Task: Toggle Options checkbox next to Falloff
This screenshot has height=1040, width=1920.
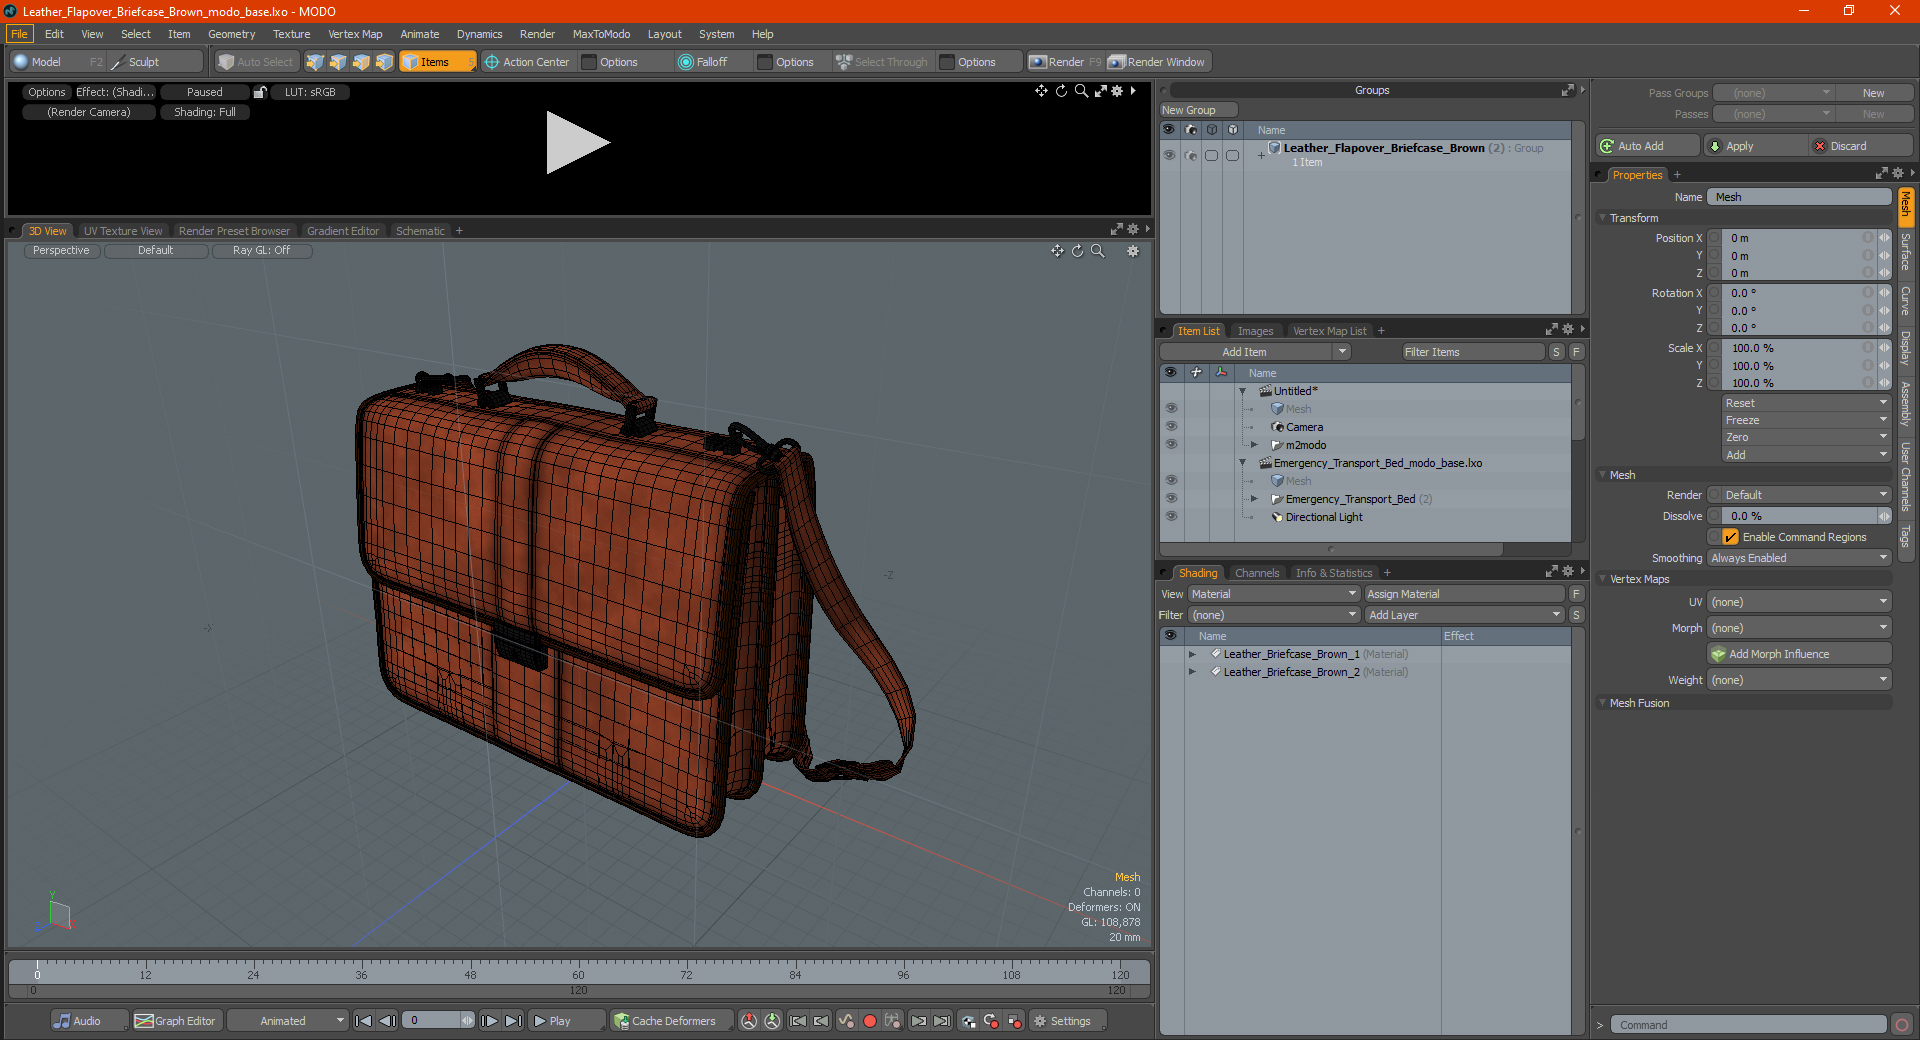Action: (765, 62)
